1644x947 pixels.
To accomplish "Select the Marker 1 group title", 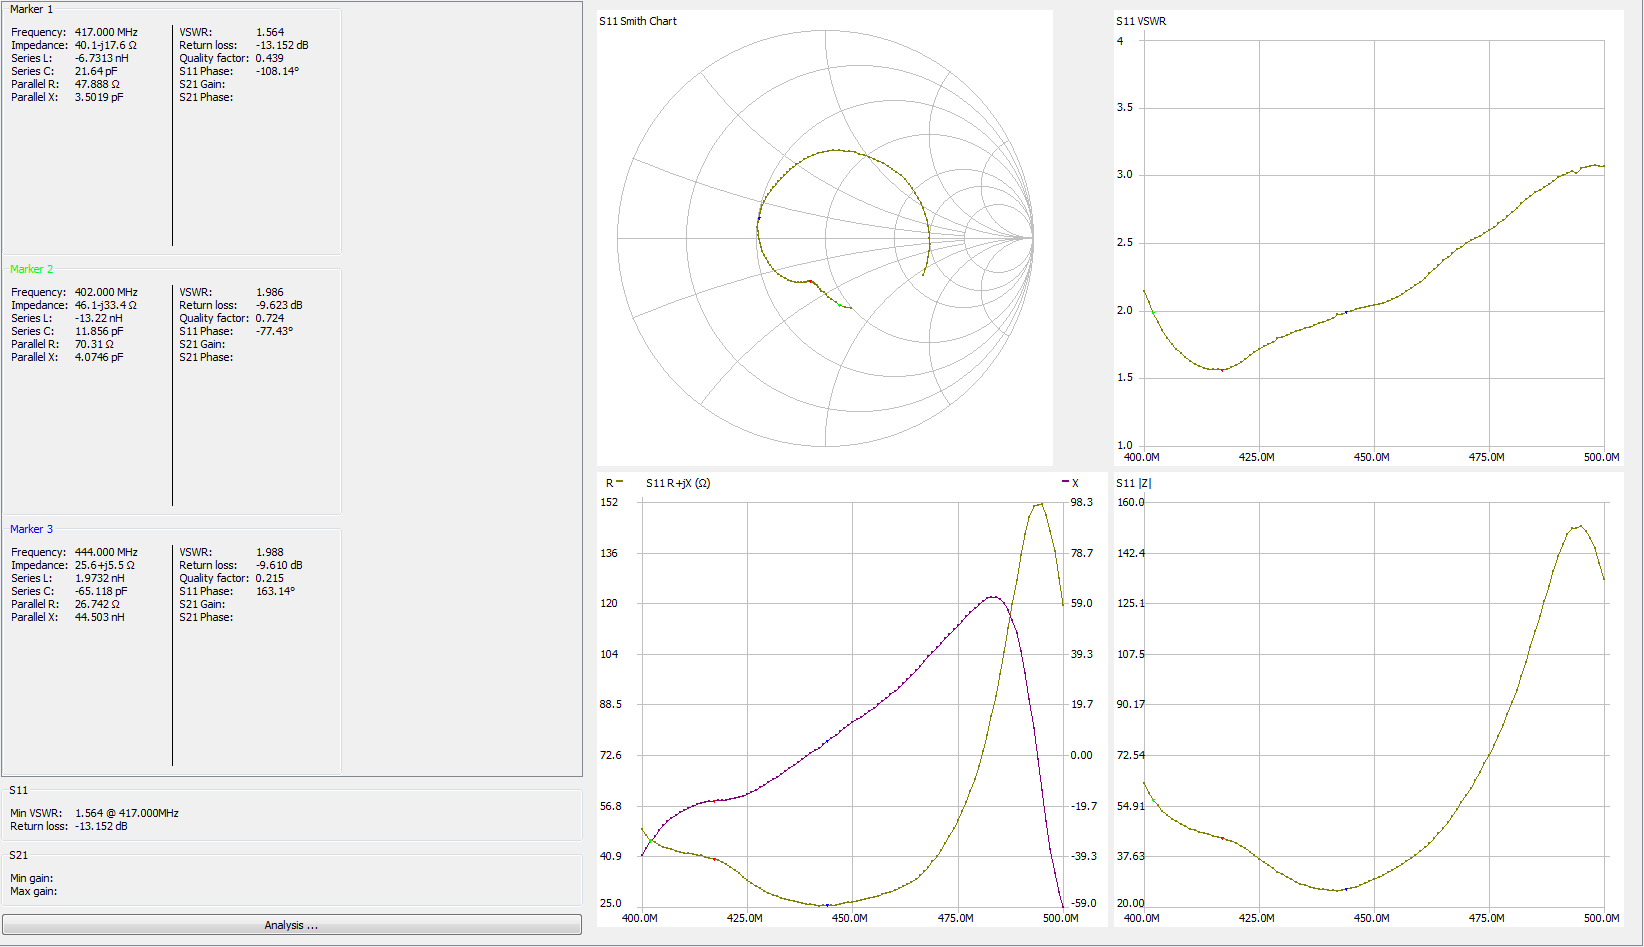I will (x=31, y=9).
